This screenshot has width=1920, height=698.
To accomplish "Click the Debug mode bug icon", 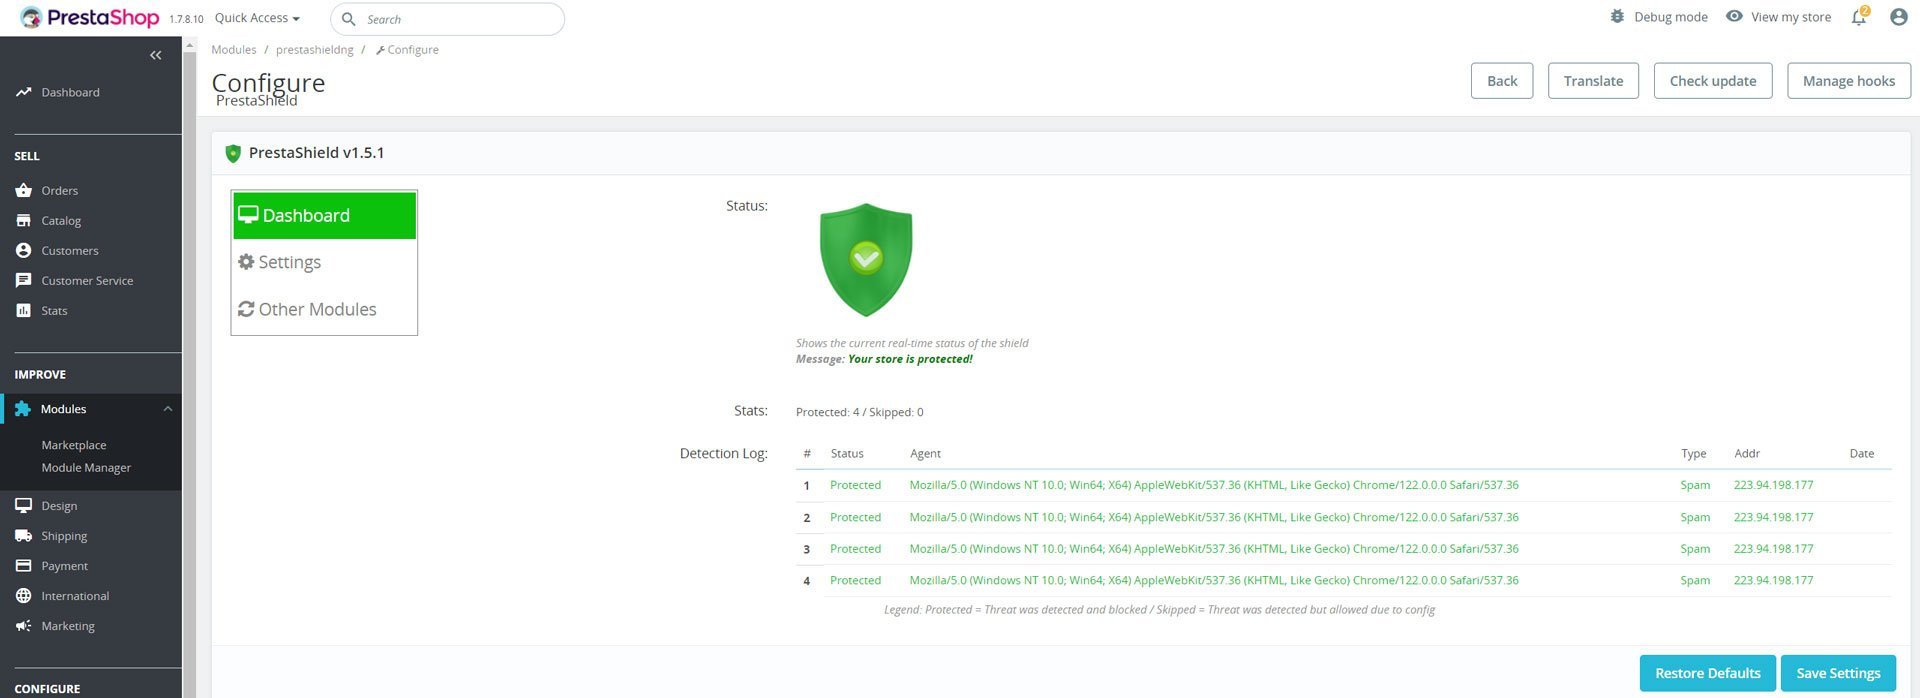I will point(1617,17).
